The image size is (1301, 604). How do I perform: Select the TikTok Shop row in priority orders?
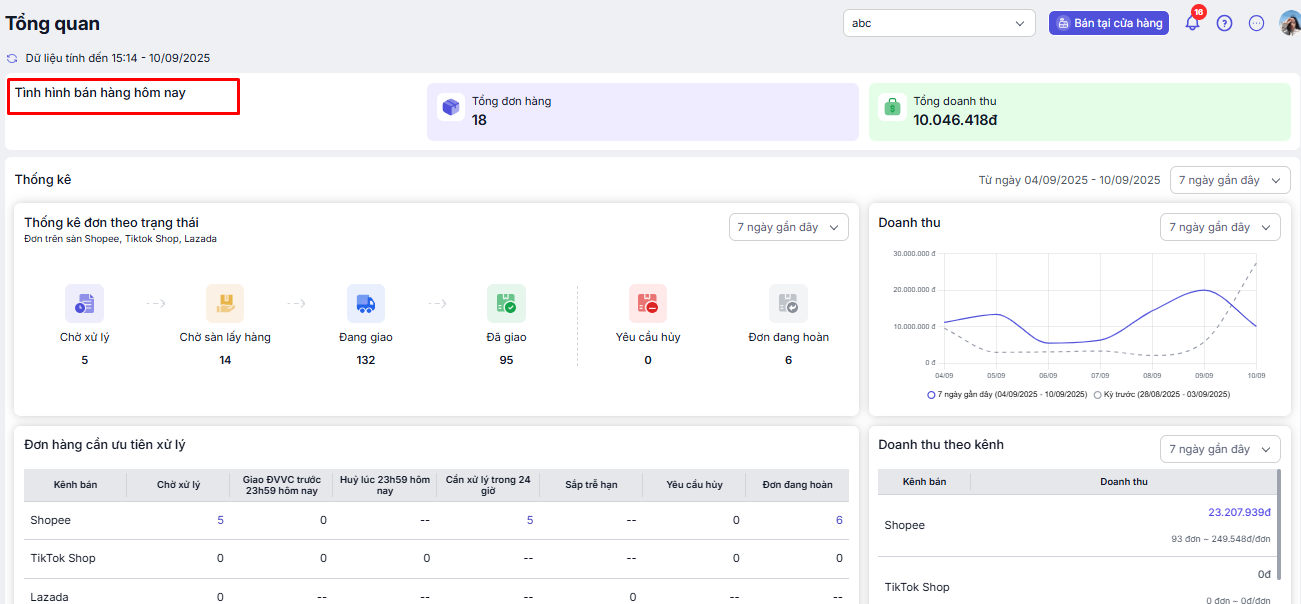436,558
